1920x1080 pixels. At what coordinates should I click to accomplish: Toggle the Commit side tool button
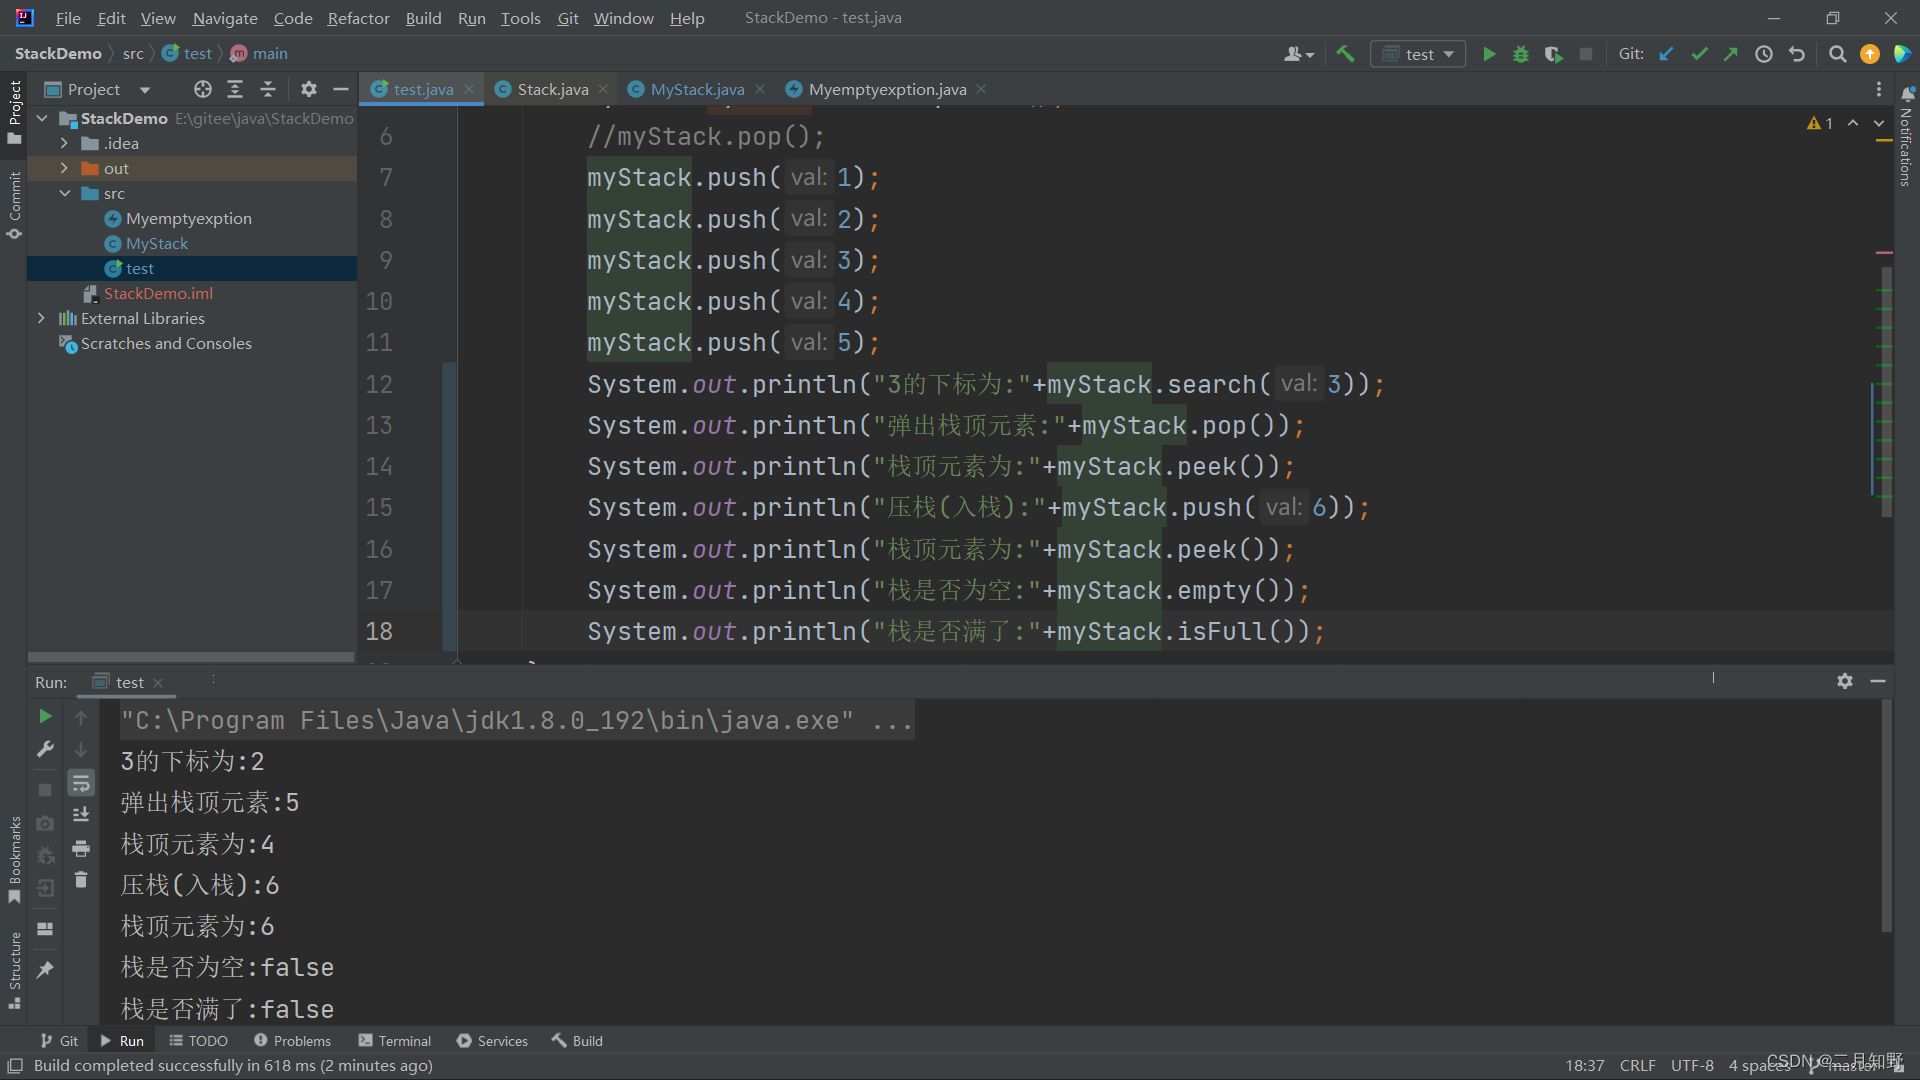point(14,205)
